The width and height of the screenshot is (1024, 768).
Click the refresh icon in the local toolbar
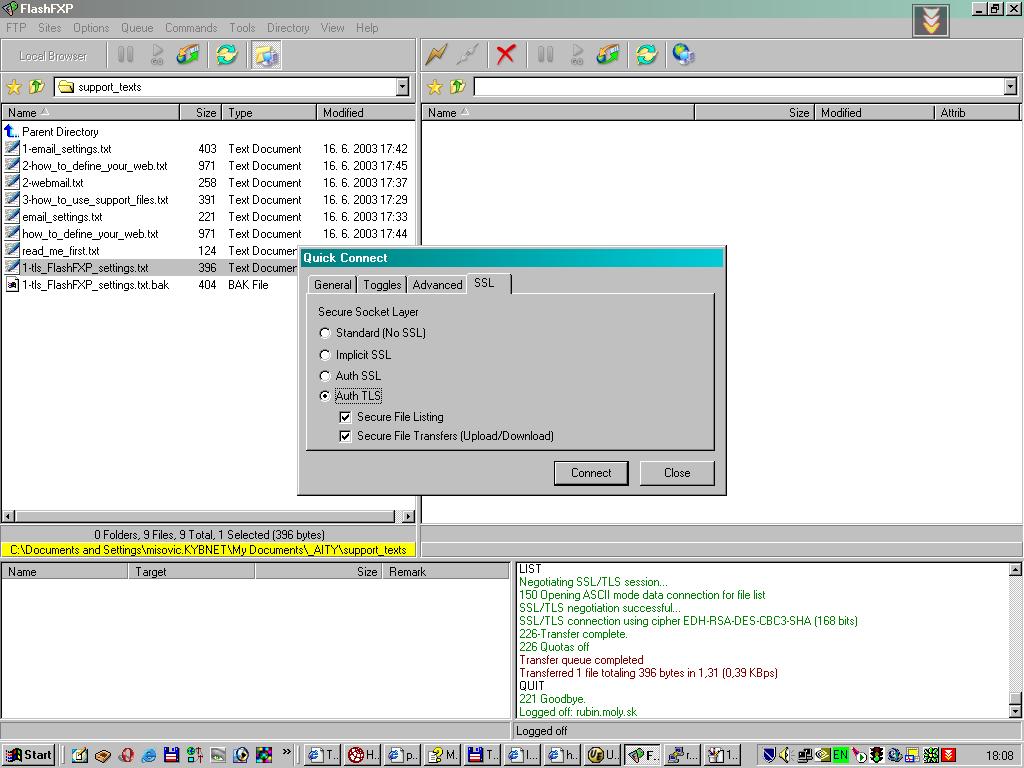227,55
